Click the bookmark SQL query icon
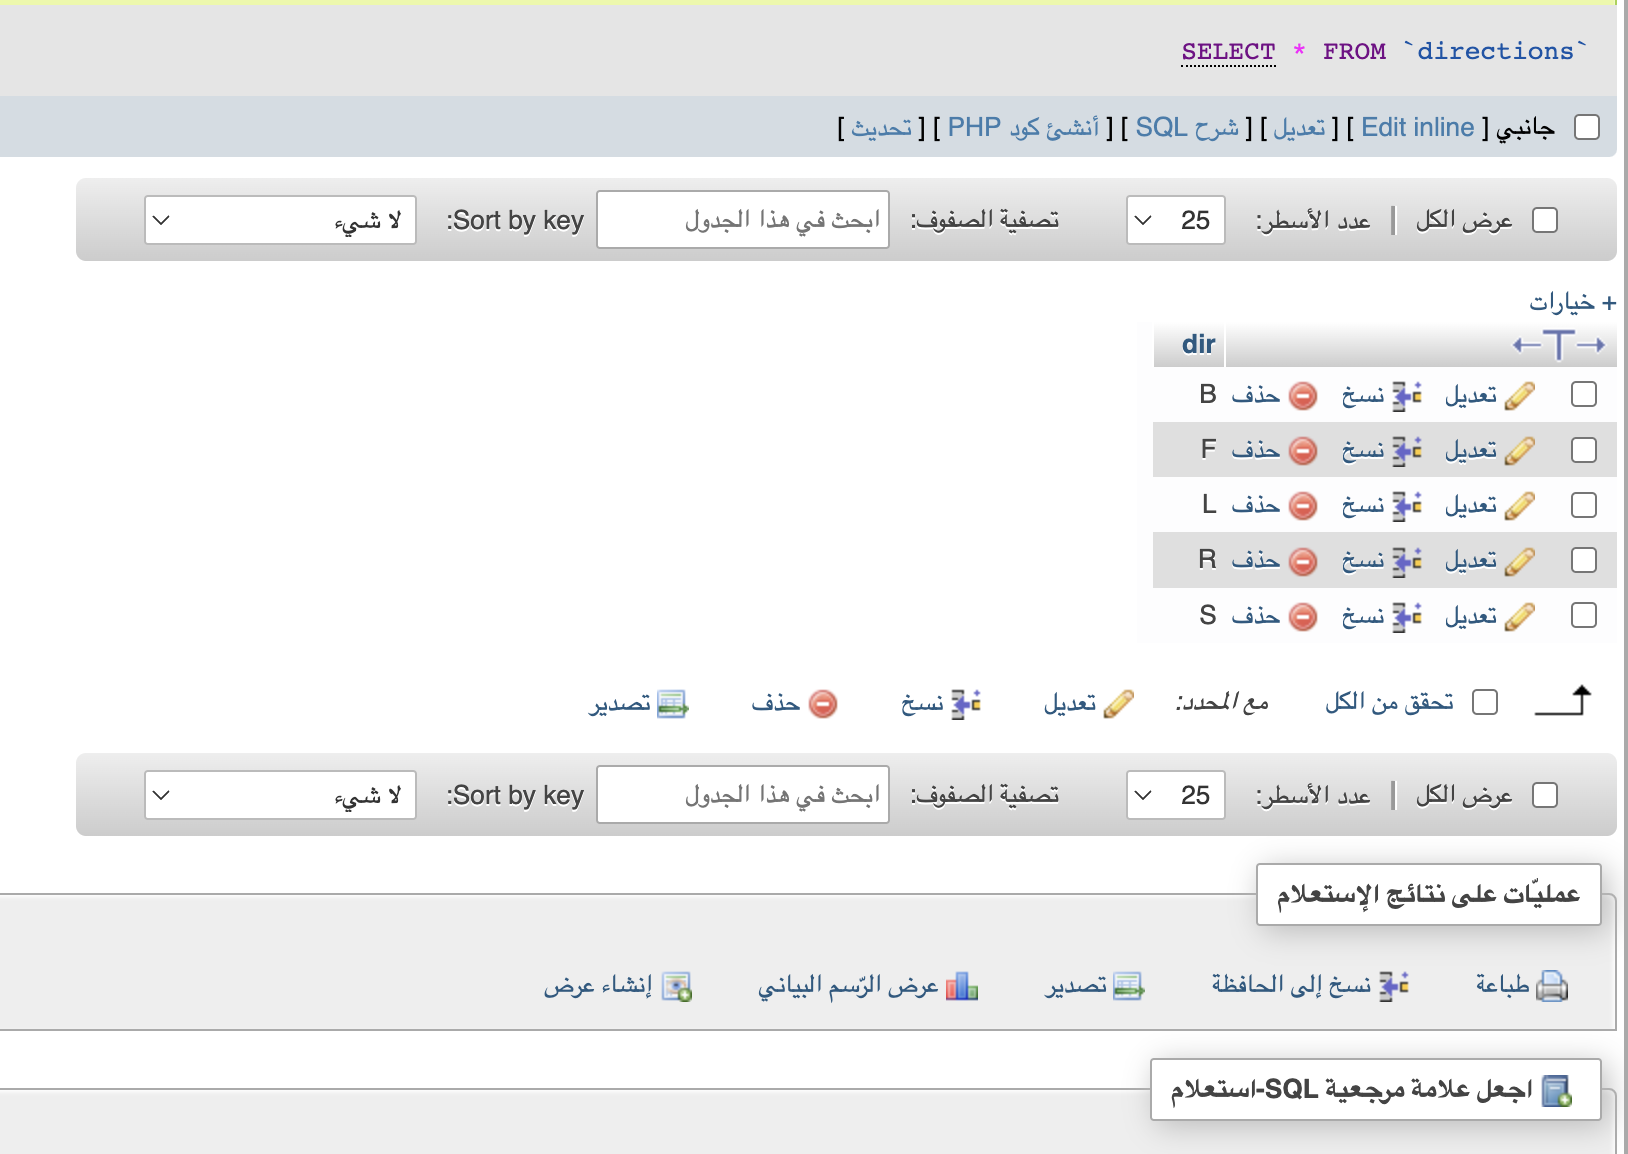1628x1154 pixels. coord(1556,1090)
